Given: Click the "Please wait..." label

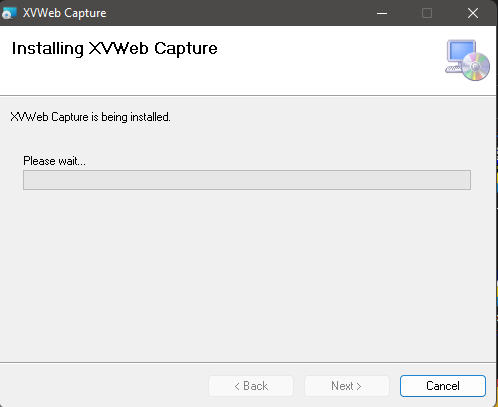Looking at the screenshot, I should (x=54, y=161).
